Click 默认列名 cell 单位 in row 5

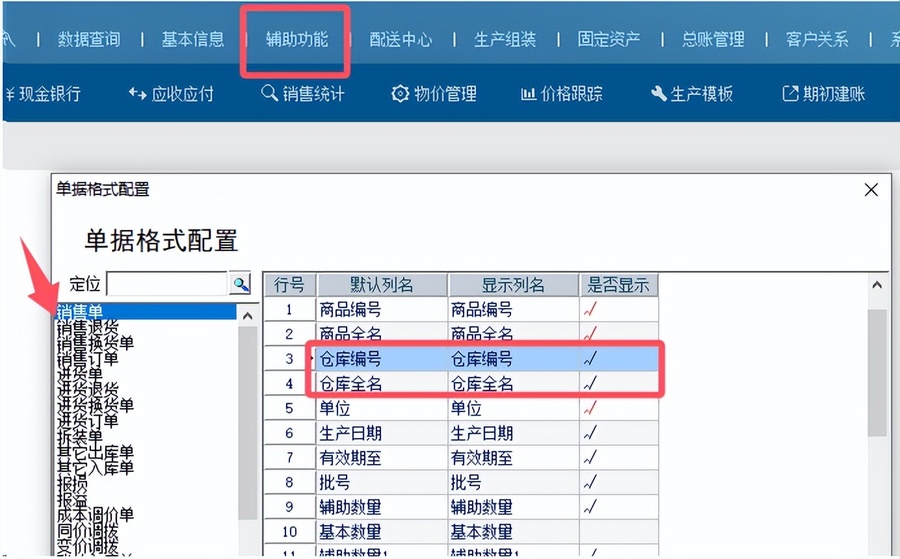382,408
